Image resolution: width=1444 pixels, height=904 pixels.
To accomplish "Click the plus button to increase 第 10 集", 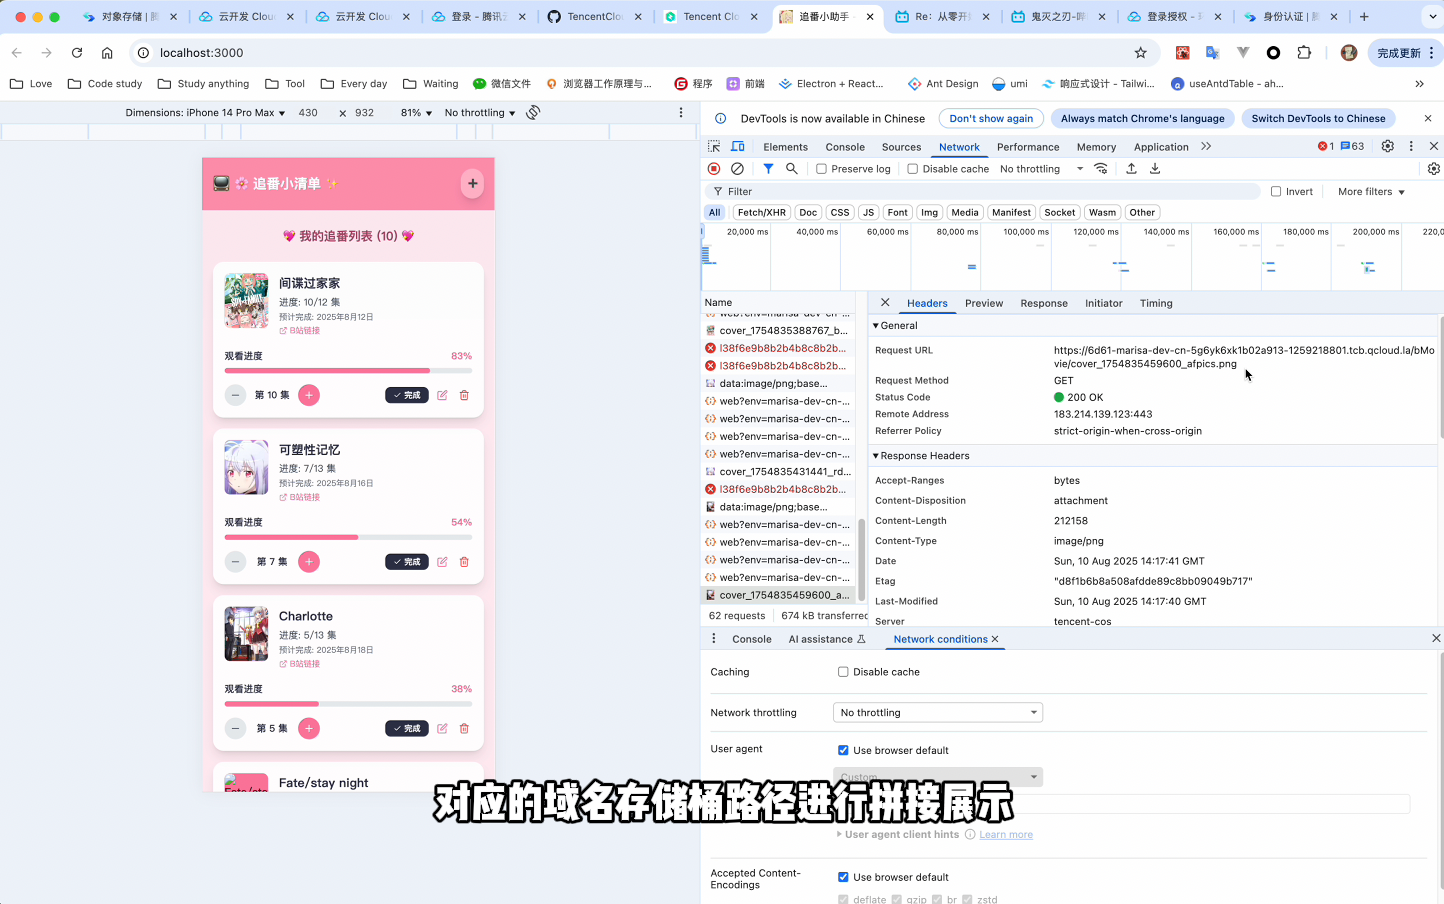I will 309,395.
